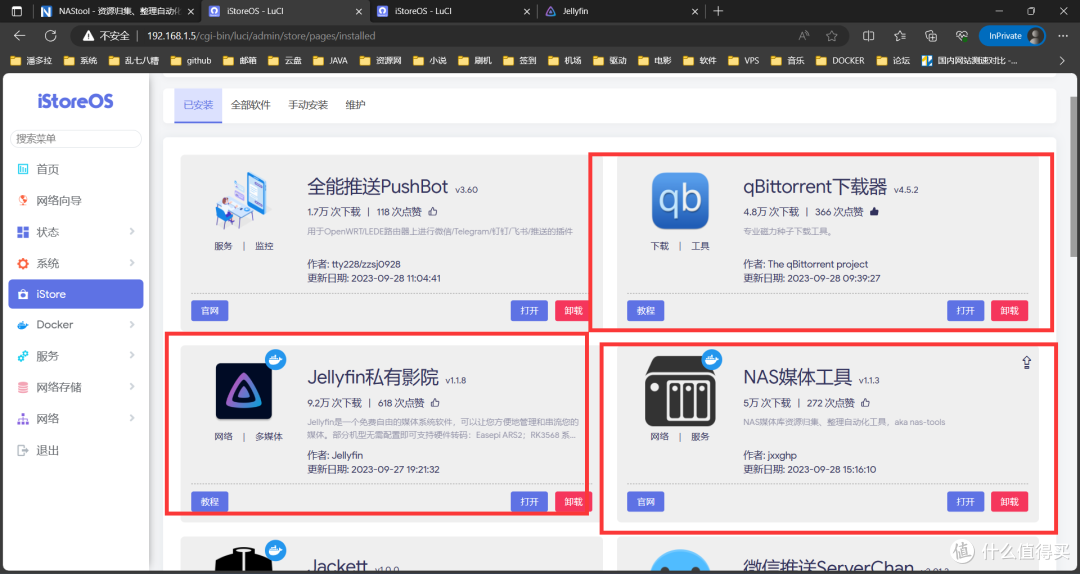Click the thumbs-up icon on qBittorrent card
Image resolution: width=1080 pixels, height=574 pixels.
click(x=874, y=211)
